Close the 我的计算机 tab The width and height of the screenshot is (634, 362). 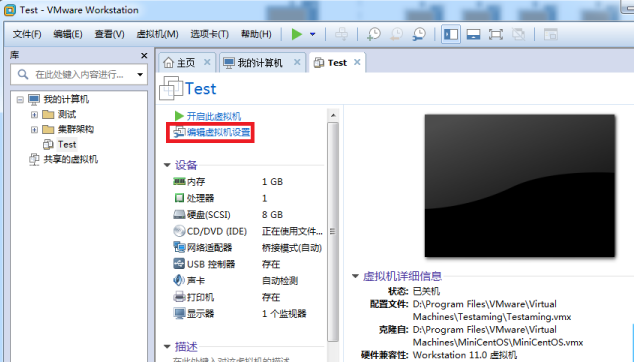point(297,62)
